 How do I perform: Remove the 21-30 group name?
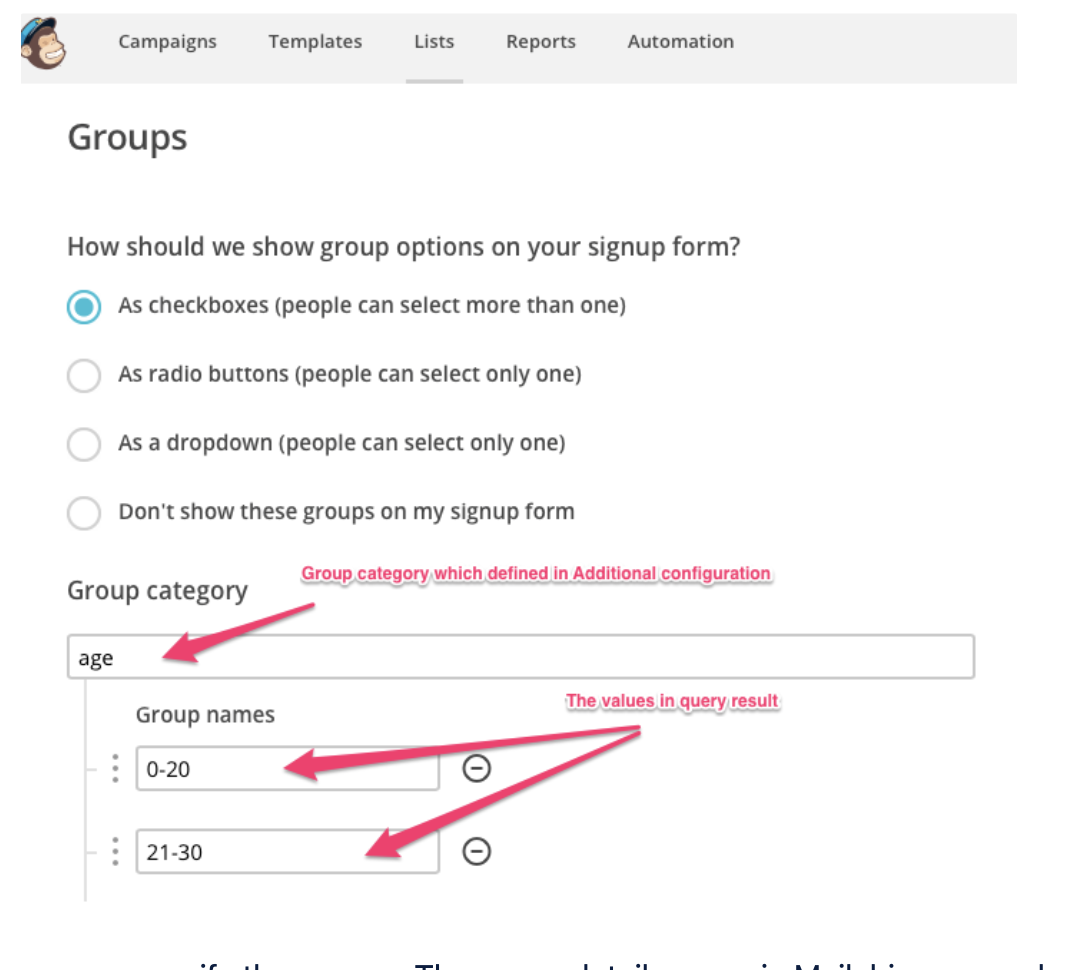point(477,851)
